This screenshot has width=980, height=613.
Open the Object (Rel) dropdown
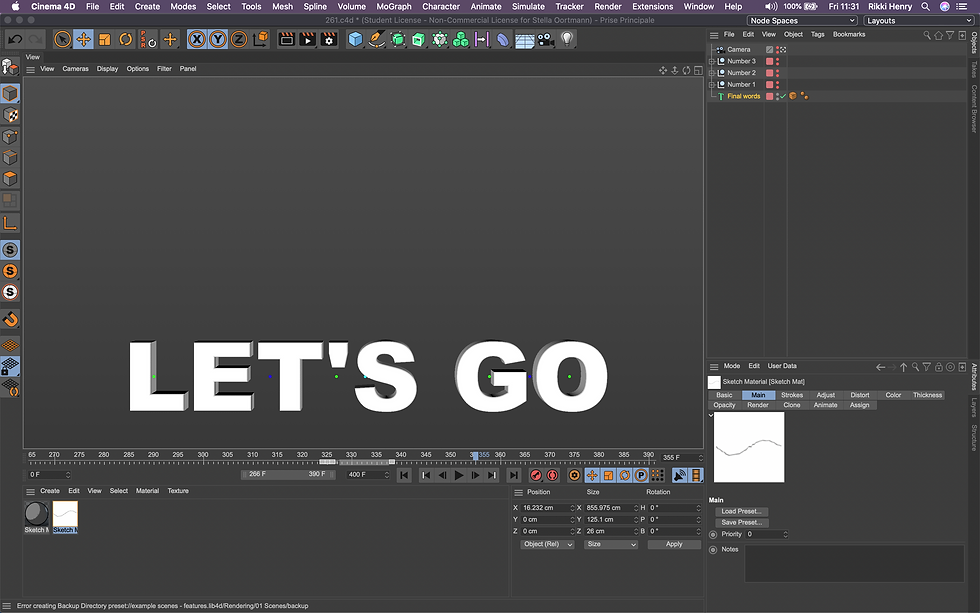548,544
